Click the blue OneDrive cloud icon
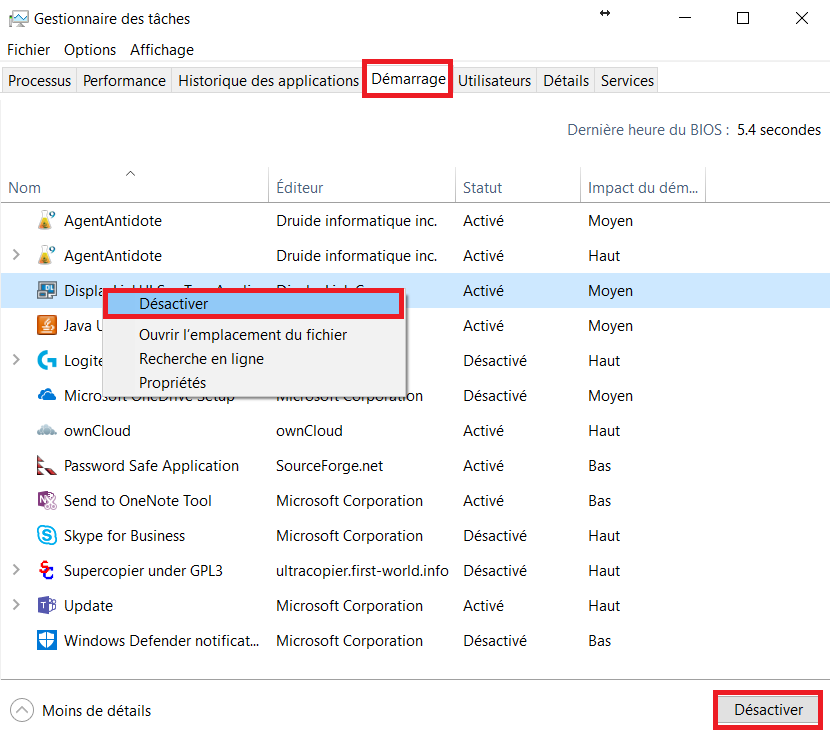 47,395
